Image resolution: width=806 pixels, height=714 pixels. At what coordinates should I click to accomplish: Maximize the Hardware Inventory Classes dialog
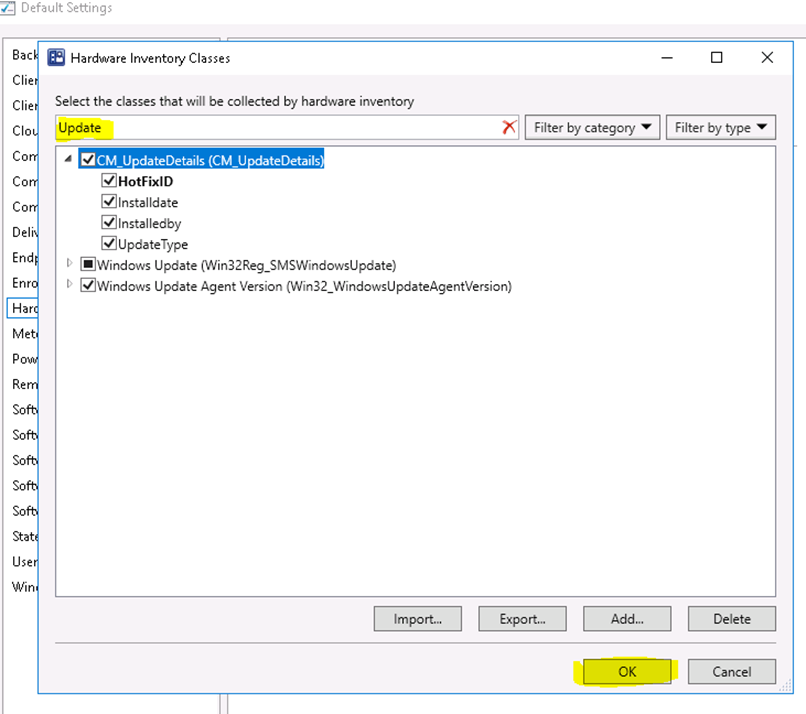[717, 58]
